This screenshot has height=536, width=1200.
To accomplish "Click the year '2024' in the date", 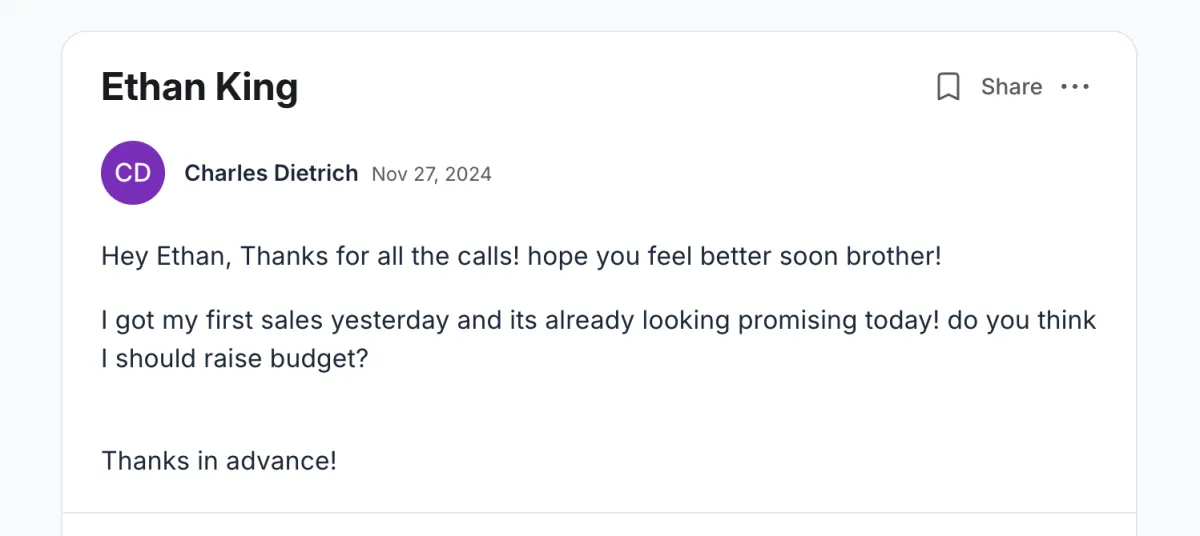I will point(468,174).
